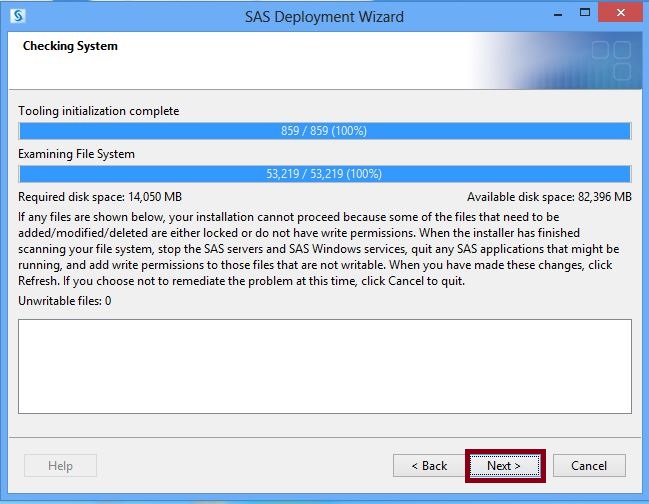Click the SAS logo icon in title bar

pos(18,16)
